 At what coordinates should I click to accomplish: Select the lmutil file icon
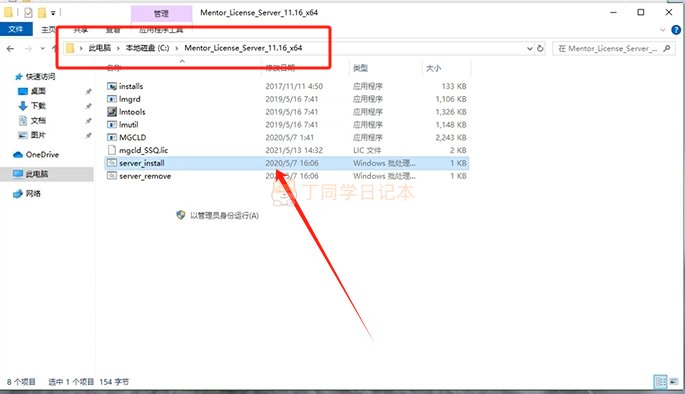[112, 124]
